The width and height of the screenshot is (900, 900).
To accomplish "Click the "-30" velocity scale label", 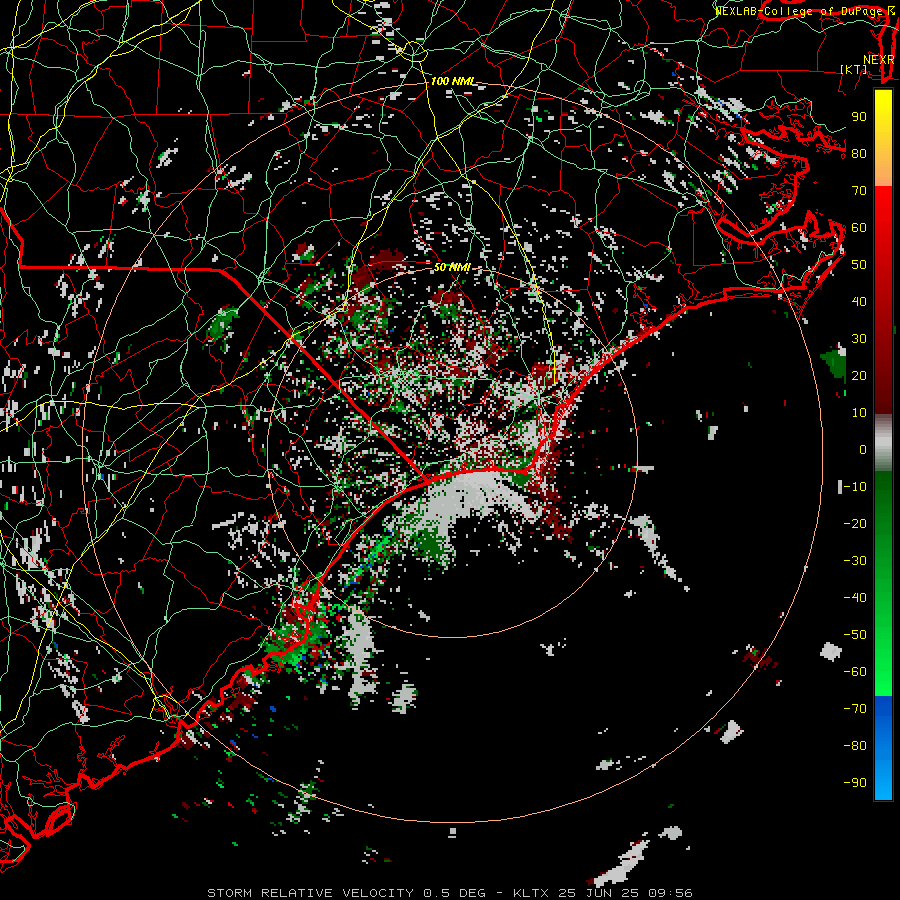I will point(855,561).
